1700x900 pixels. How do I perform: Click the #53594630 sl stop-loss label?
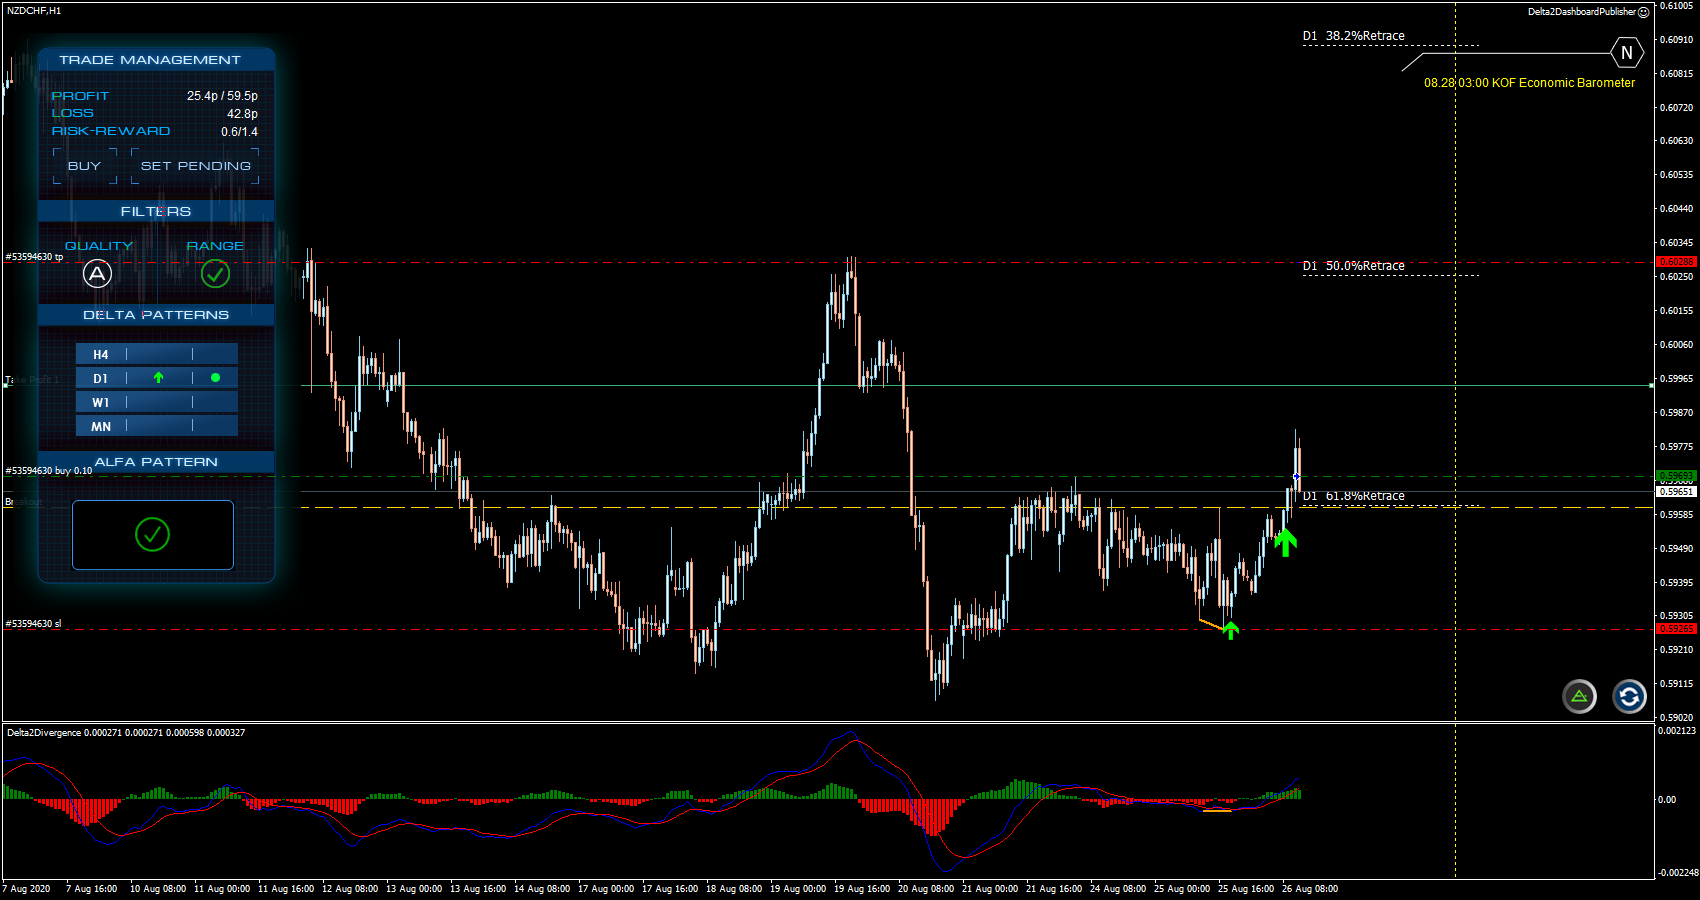pyautogui.click(x=33, y=624)
